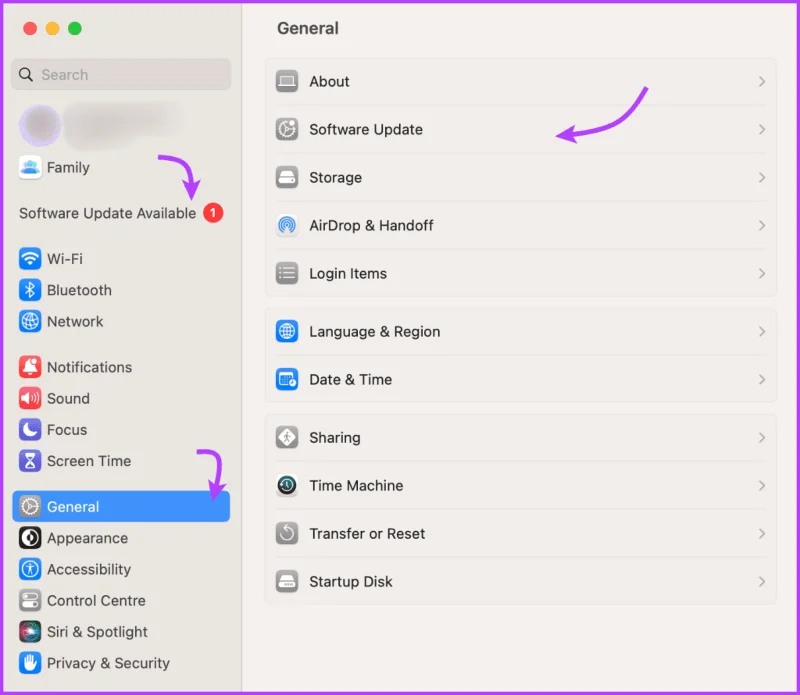Image resolution: width=800 pixels, height=695 pixels.
Task: Click the Storage drive icon
Action: 287,177
